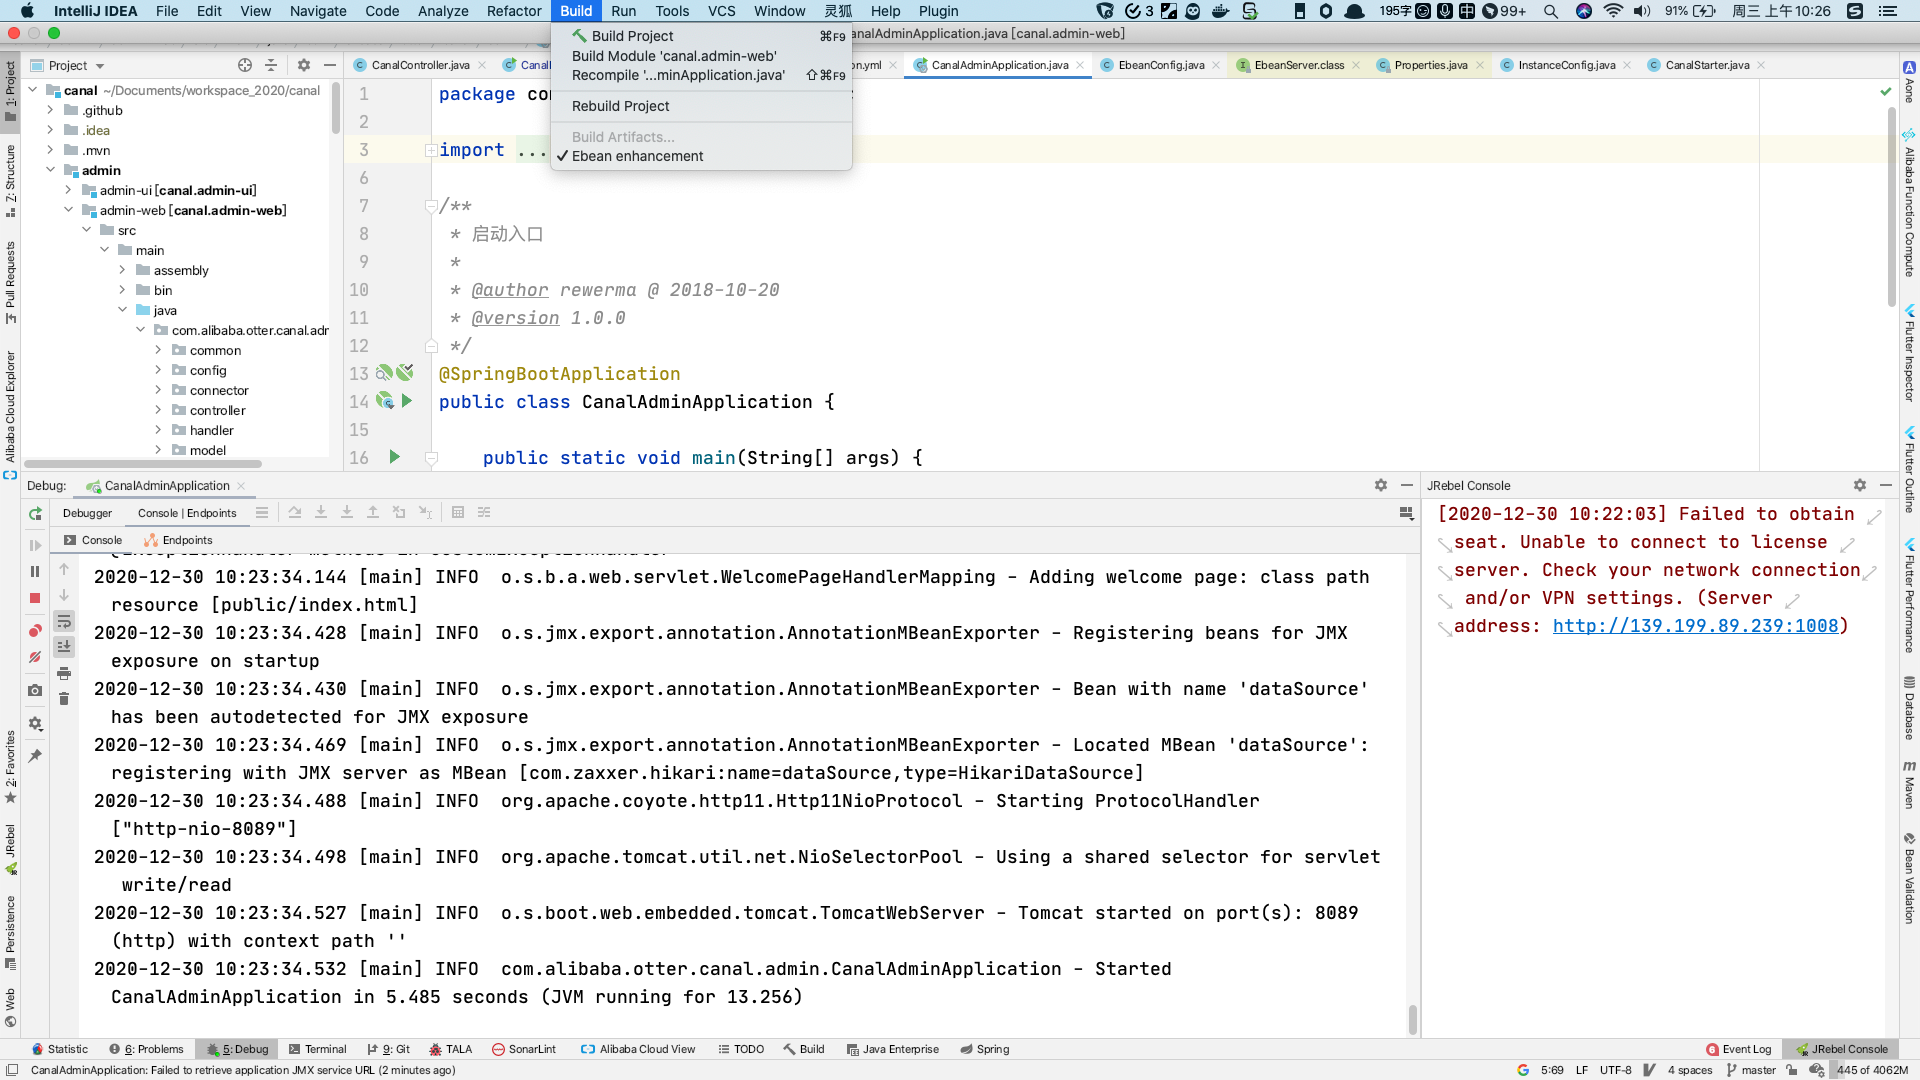Open the JRebel server address link
Viewport: 1920px width, 1080px height.
(x=1695, y=626)
